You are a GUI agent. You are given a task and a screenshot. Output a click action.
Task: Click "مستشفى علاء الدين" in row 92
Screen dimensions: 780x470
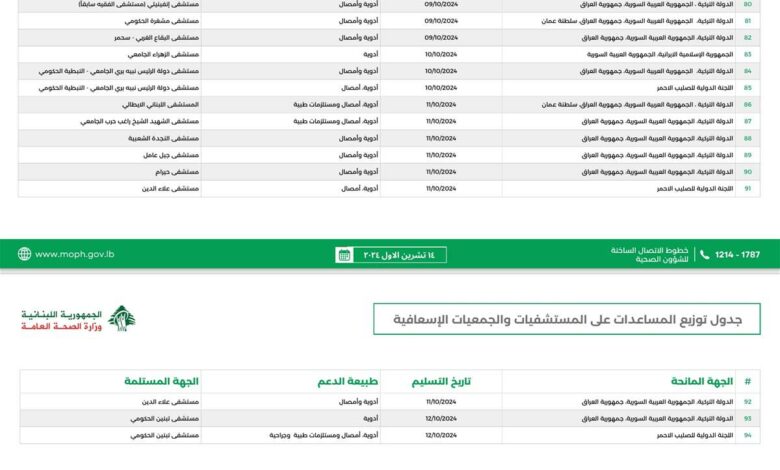(x=170, y=402)
